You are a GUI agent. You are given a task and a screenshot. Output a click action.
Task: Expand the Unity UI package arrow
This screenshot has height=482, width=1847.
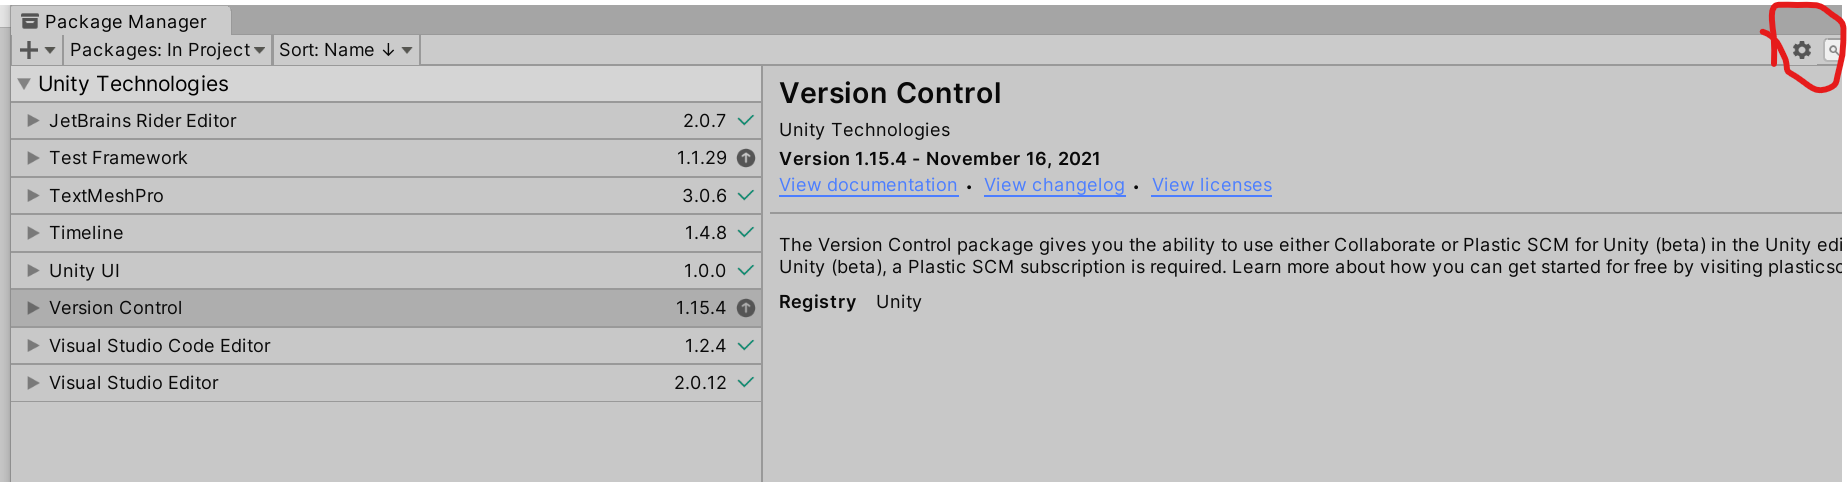coord(33,271)
